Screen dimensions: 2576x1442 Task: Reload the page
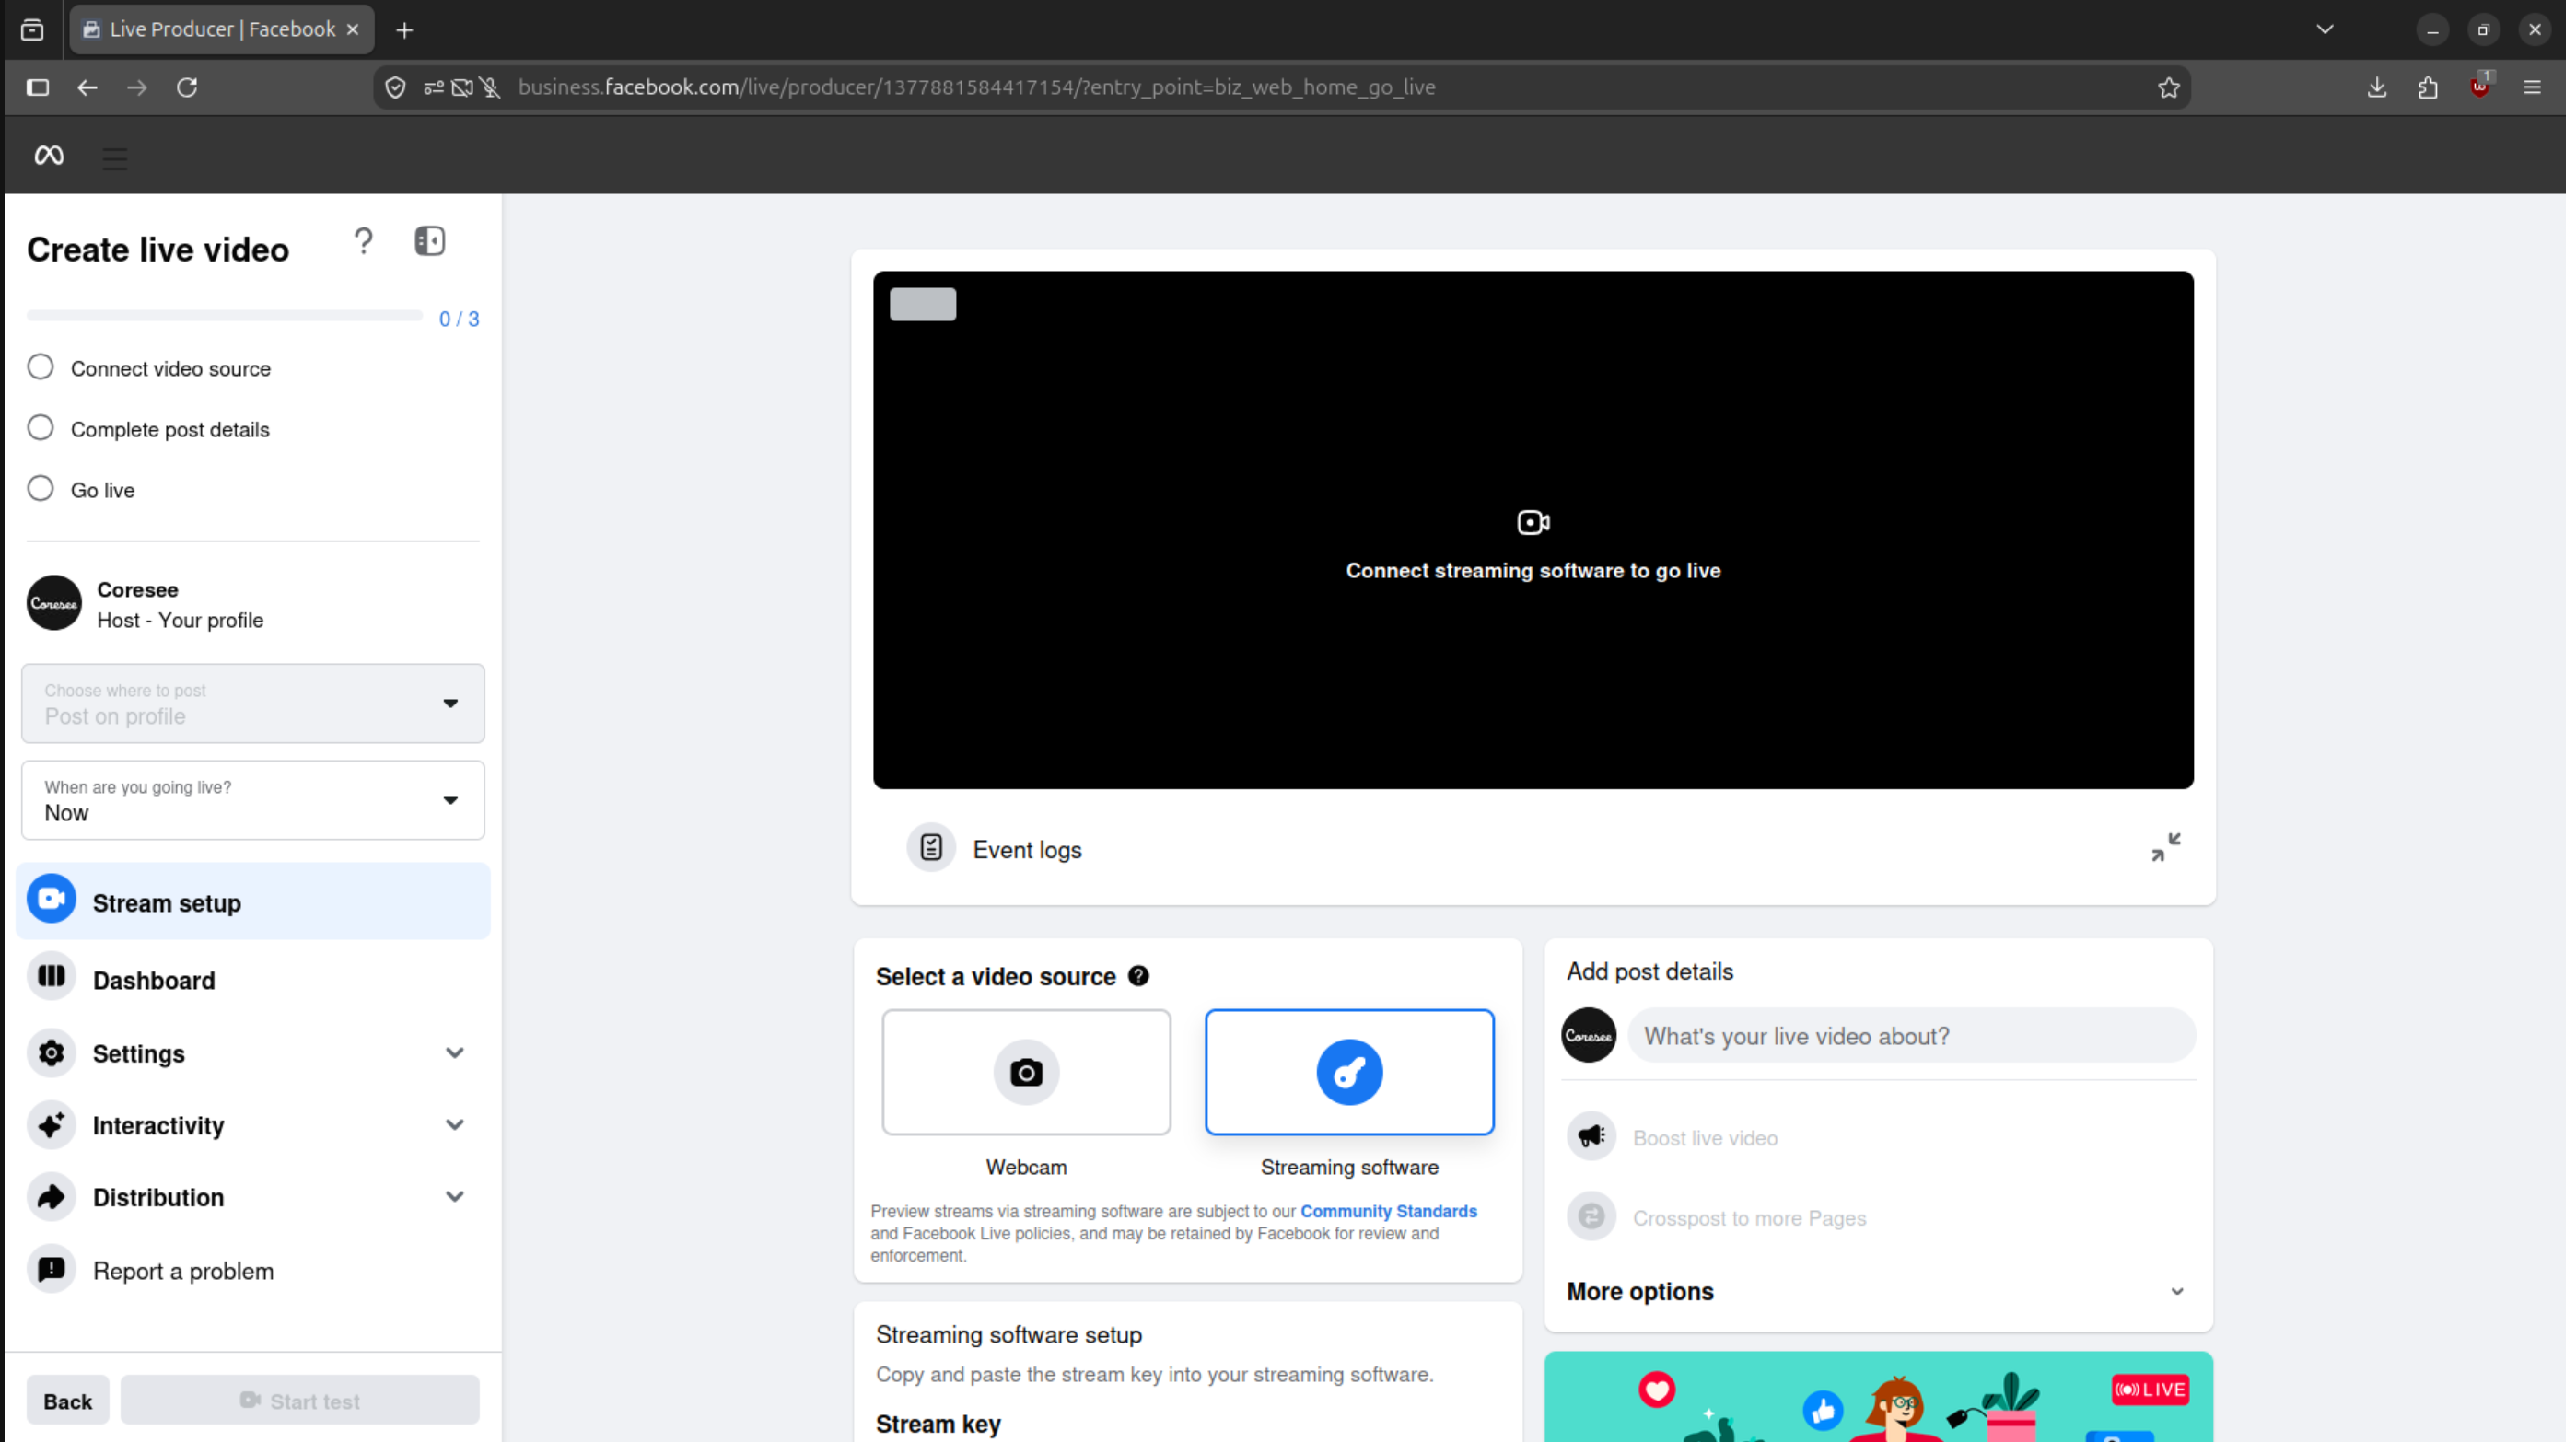[187, 87]
